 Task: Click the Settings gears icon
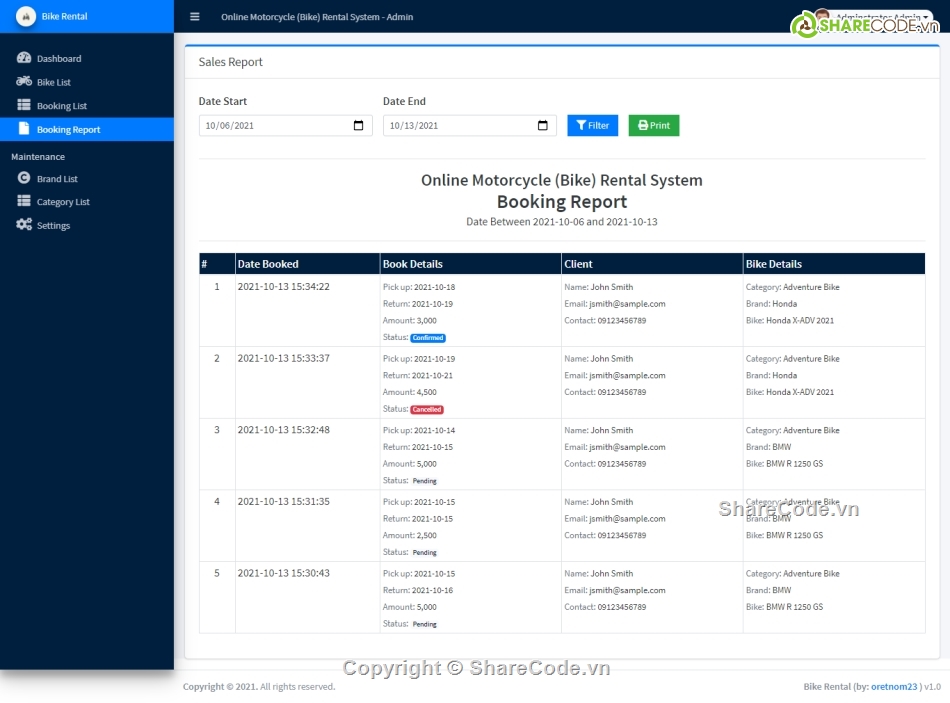(x=24, y=225)
